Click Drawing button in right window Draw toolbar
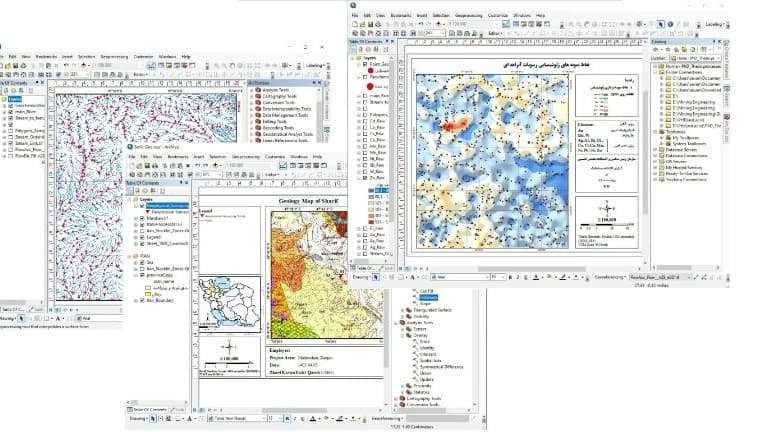Image resolution: width=768 pixels, height=432 pixels. click(x=362, y=277)
